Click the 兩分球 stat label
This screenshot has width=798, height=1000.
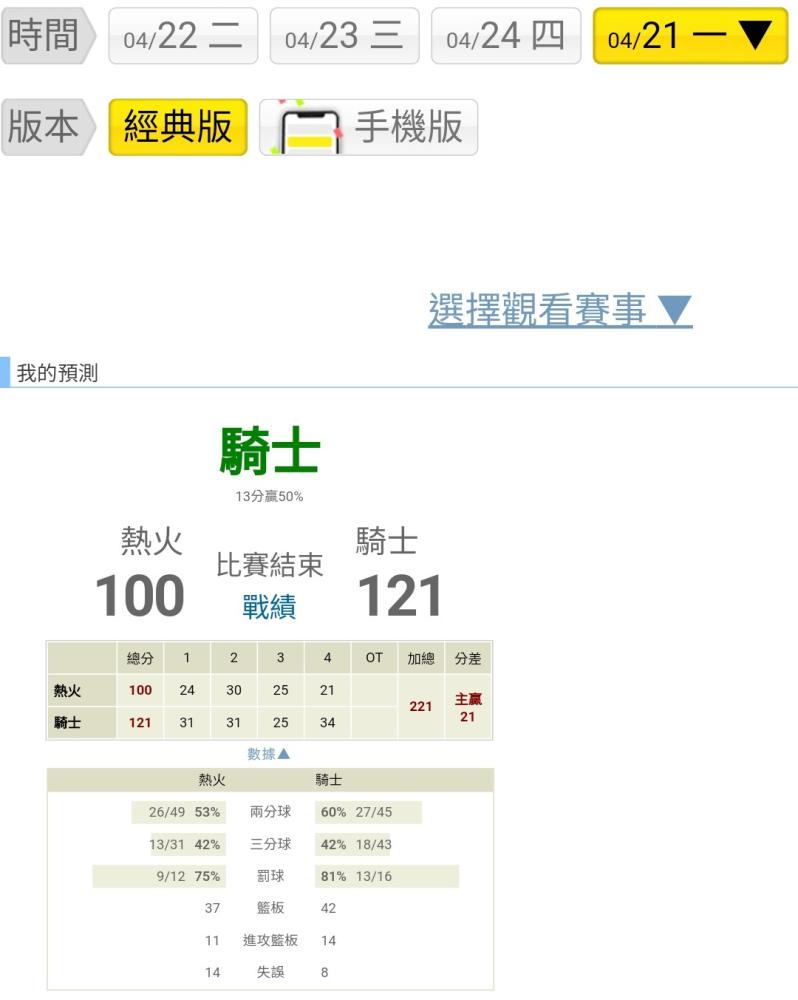(270, 812)
